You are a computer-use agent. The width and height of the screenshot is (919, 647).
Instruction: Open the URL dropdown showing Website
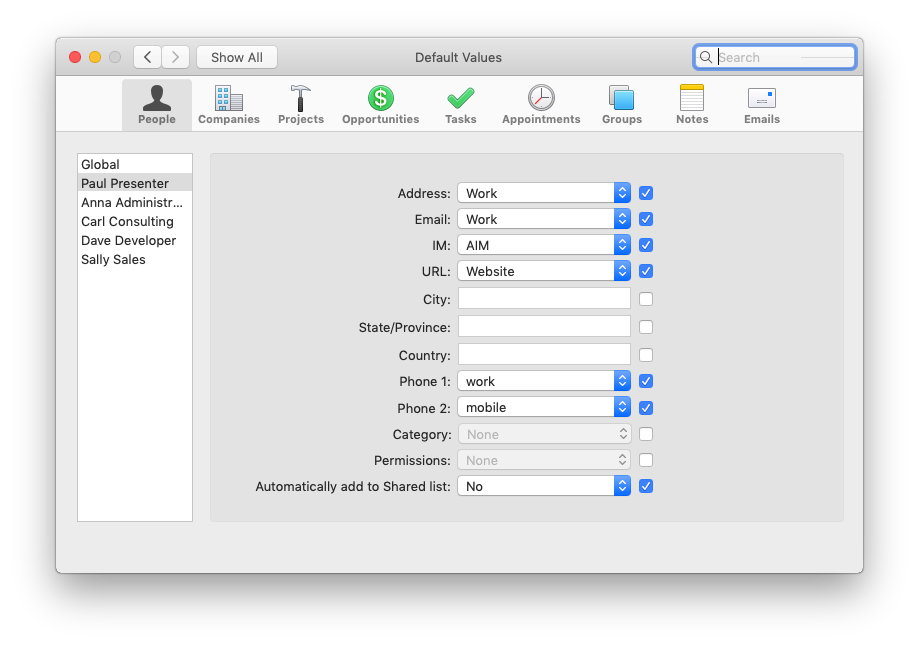544,271
